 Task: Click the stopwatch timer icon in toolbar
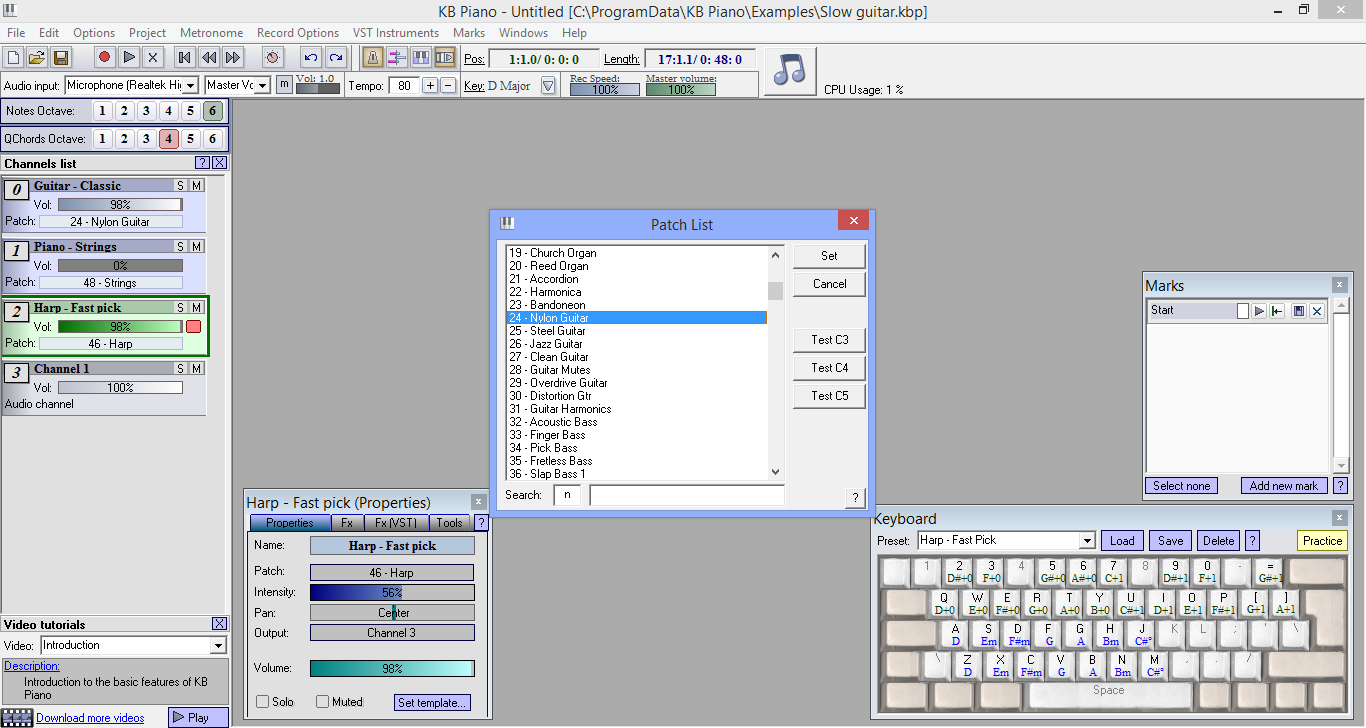point(272,58)
